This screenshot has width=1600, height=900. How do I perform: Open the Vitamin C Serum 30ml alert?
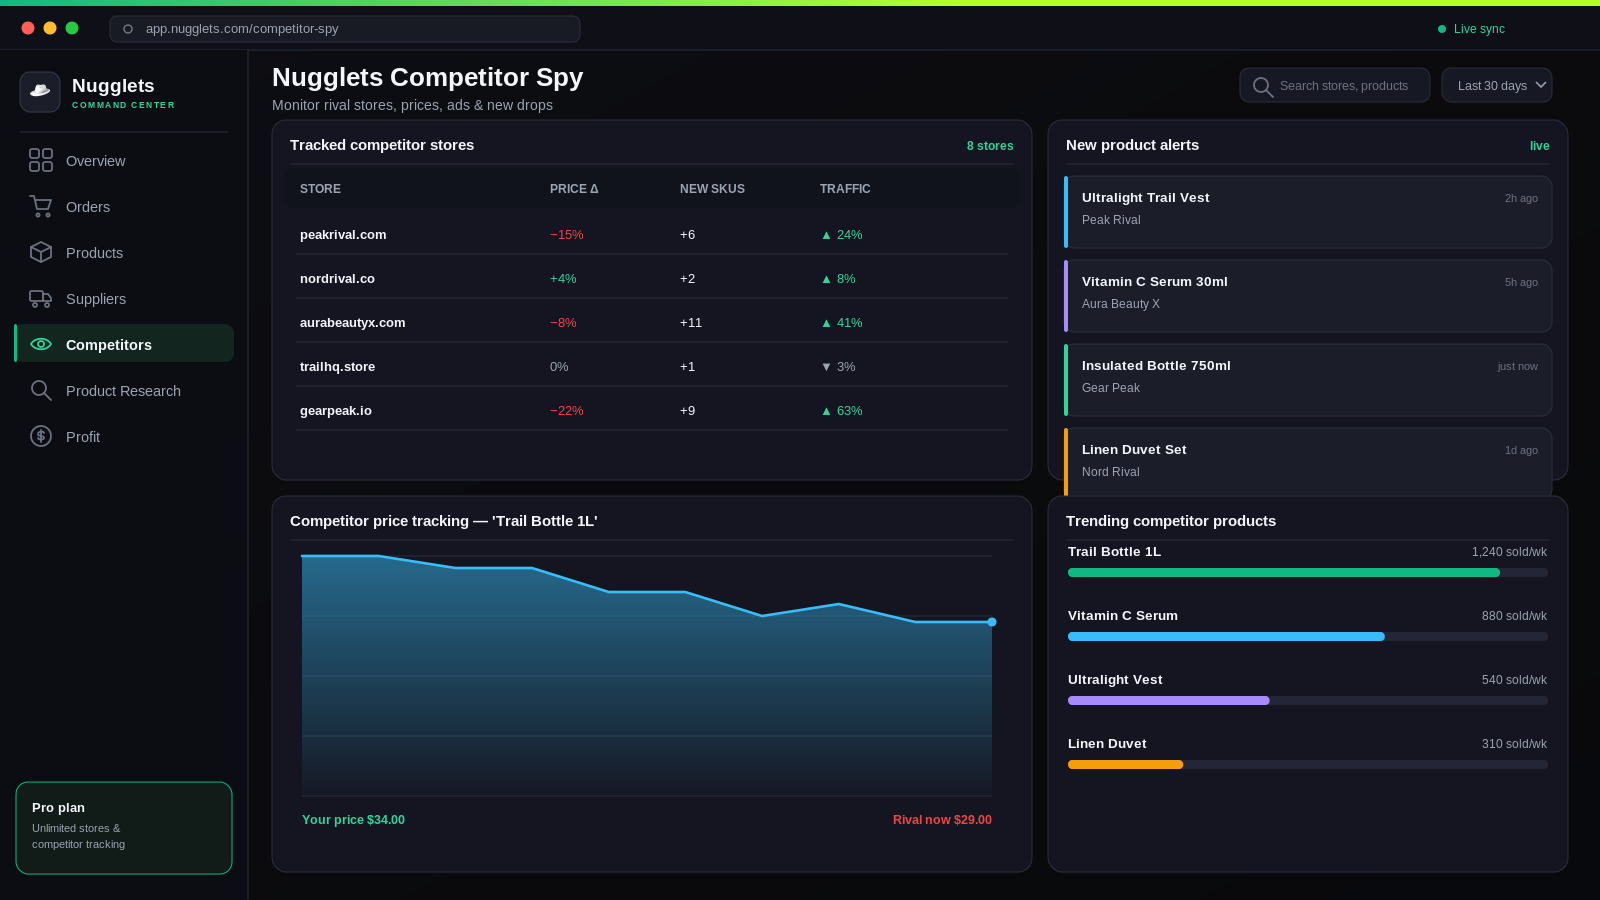pyautogui.click(x=1308, y=296)
